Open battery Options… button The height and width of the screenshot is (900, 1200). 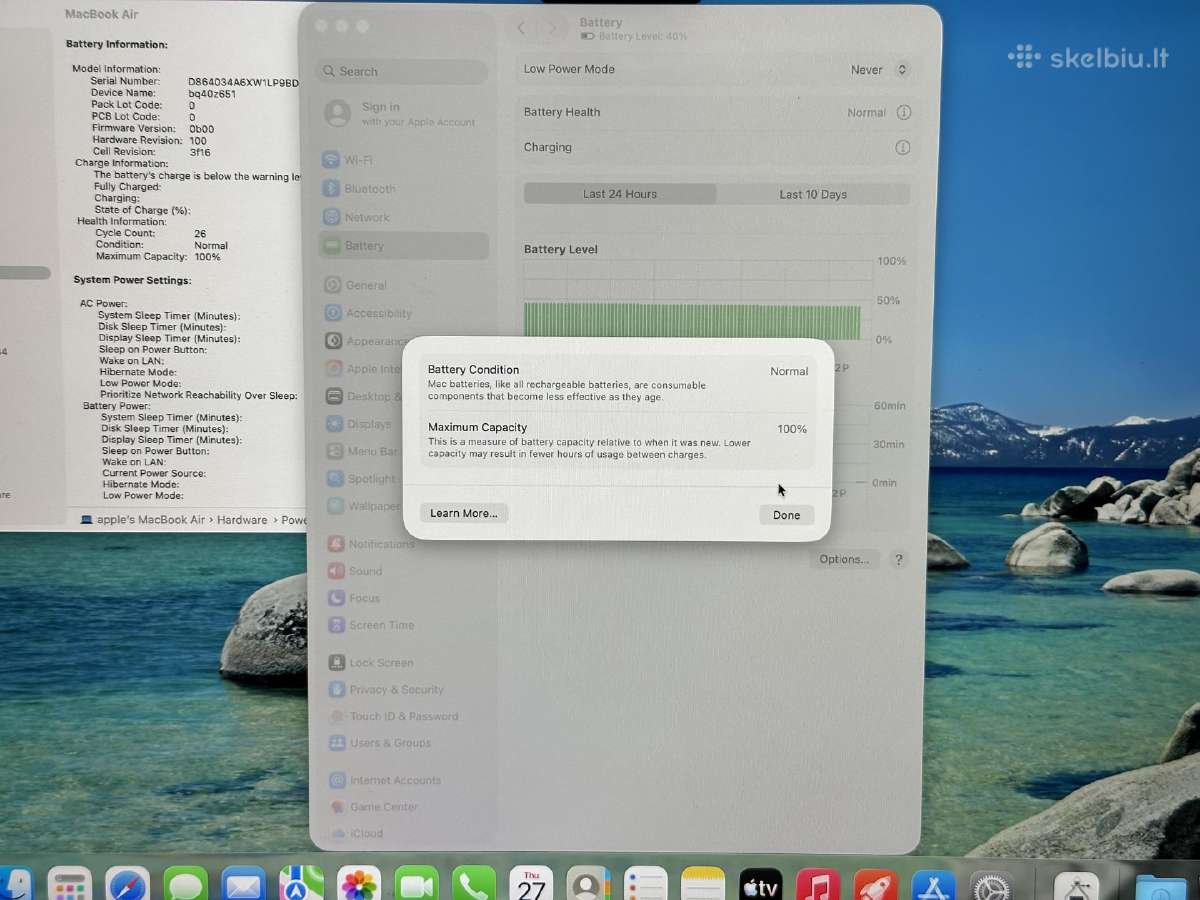coord(844,559)
